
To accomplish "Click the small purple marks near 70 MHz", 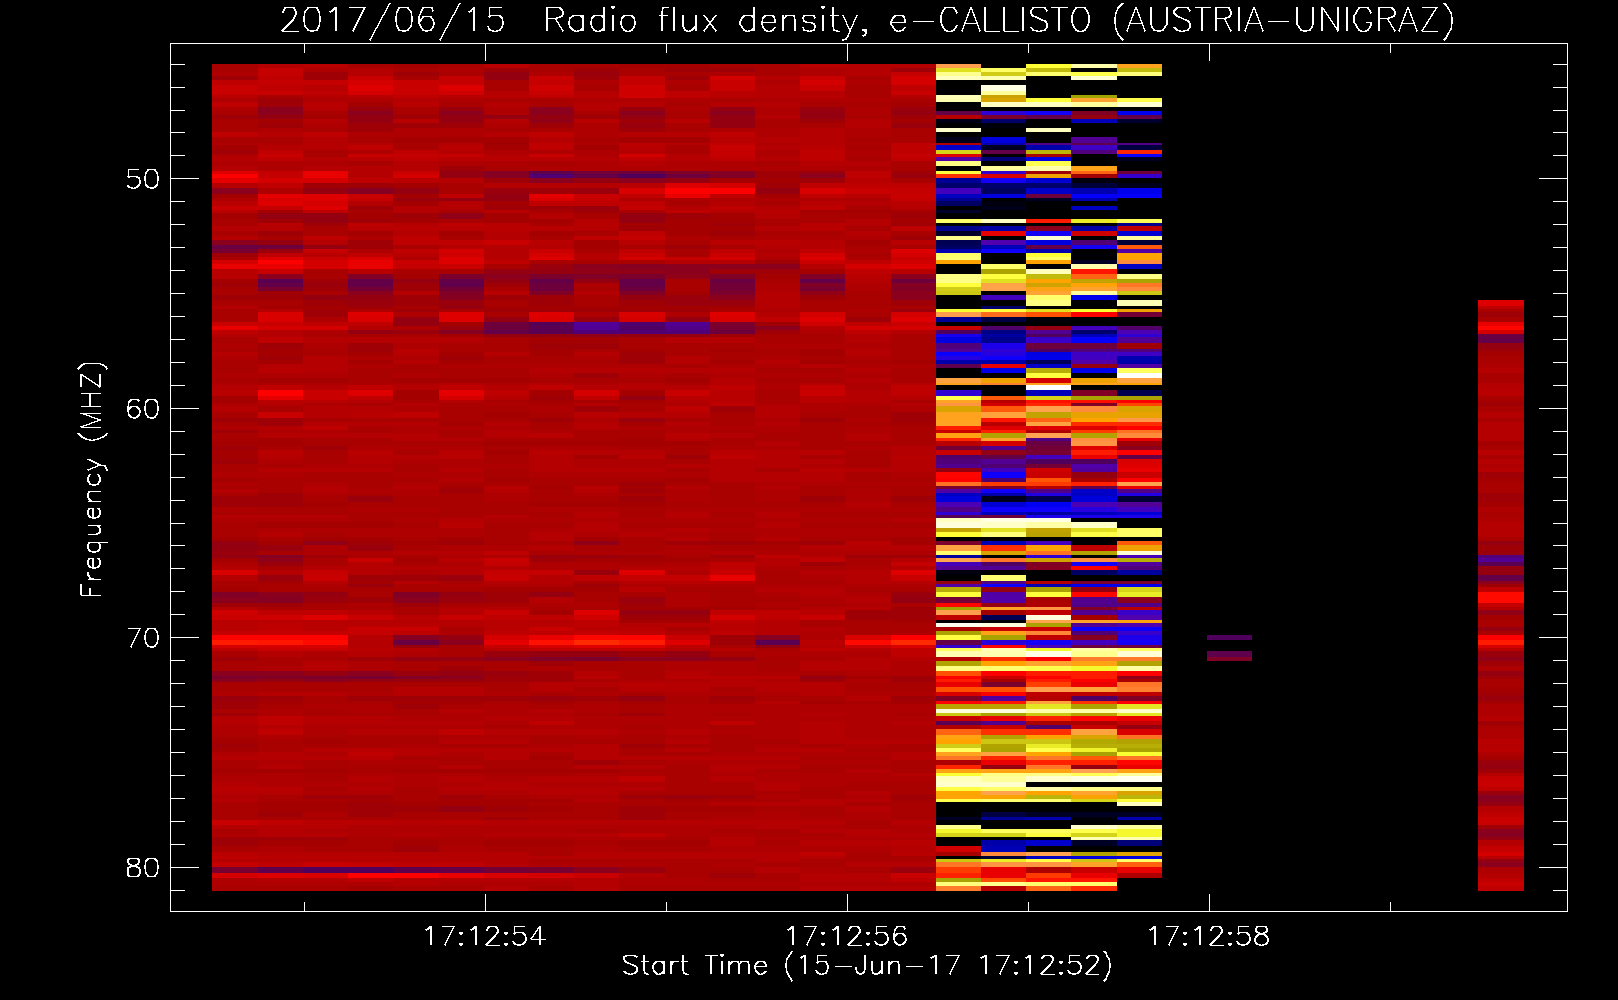I will point(1229,648).
